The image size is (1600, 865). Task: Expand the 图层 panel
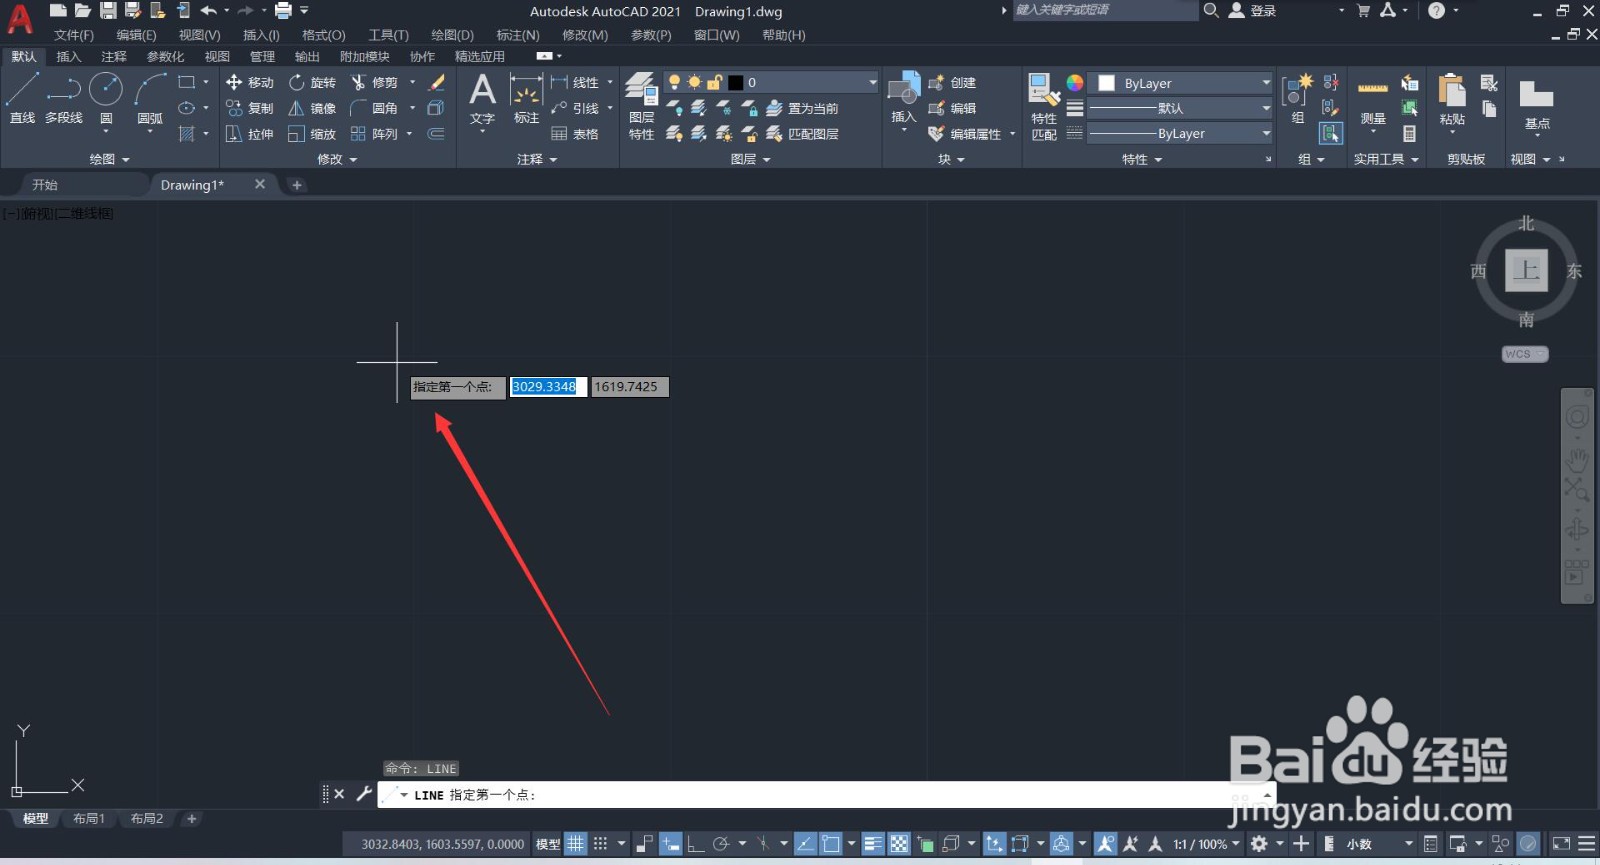[x=750, y=159]
